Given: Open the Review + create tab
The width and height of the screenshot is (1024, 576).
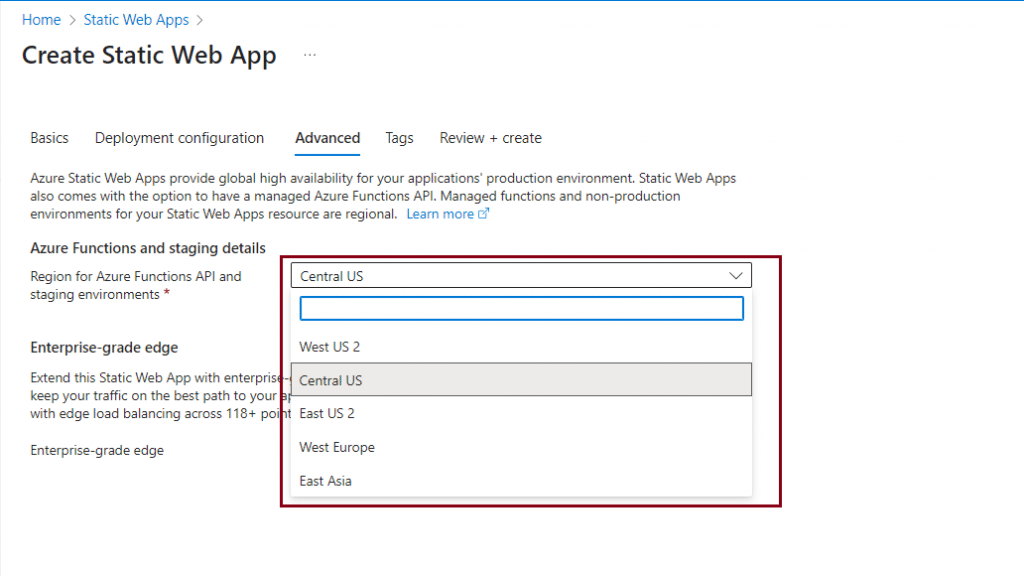Looking at the screenshot, I should [x=490, y=138].
